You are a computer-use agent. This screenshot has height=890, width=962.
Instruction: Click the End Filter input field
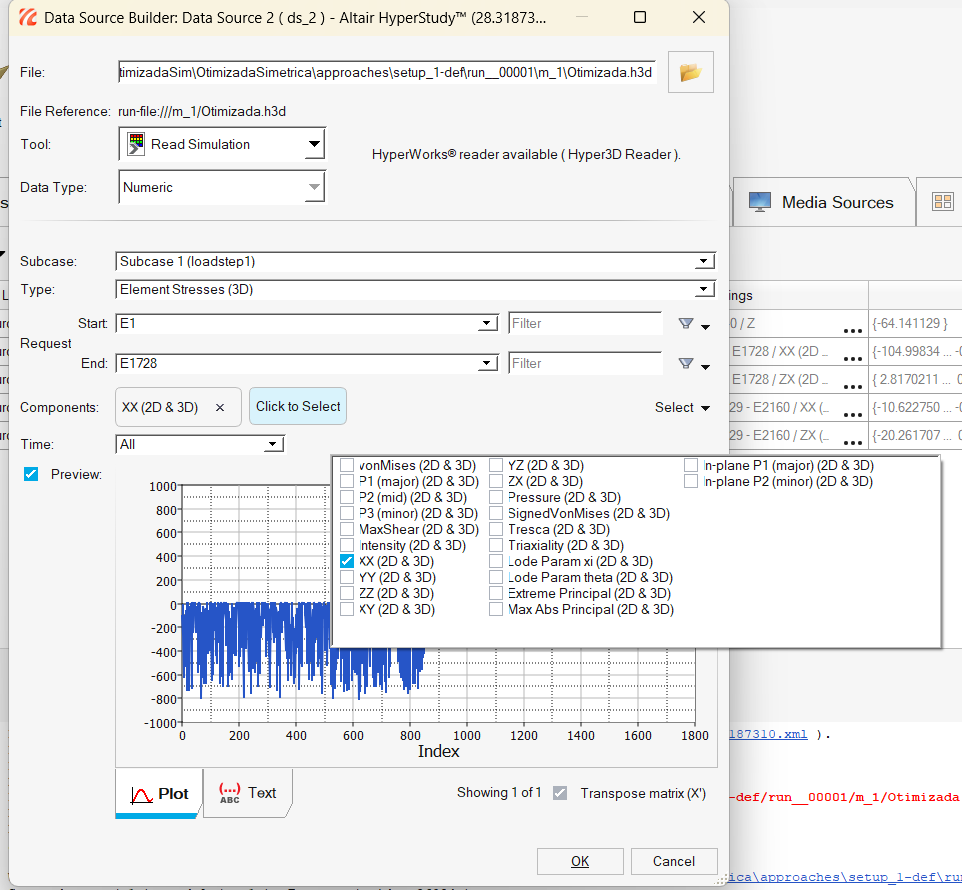(x=585, y=363)
